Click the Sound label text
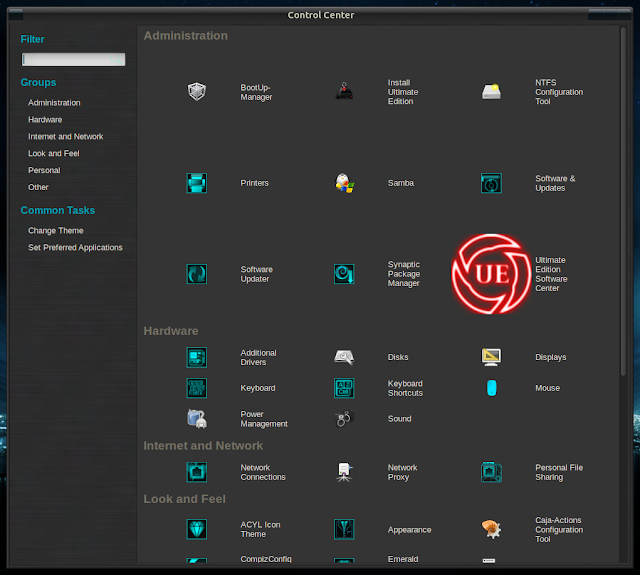 click(x=400, y=419)
